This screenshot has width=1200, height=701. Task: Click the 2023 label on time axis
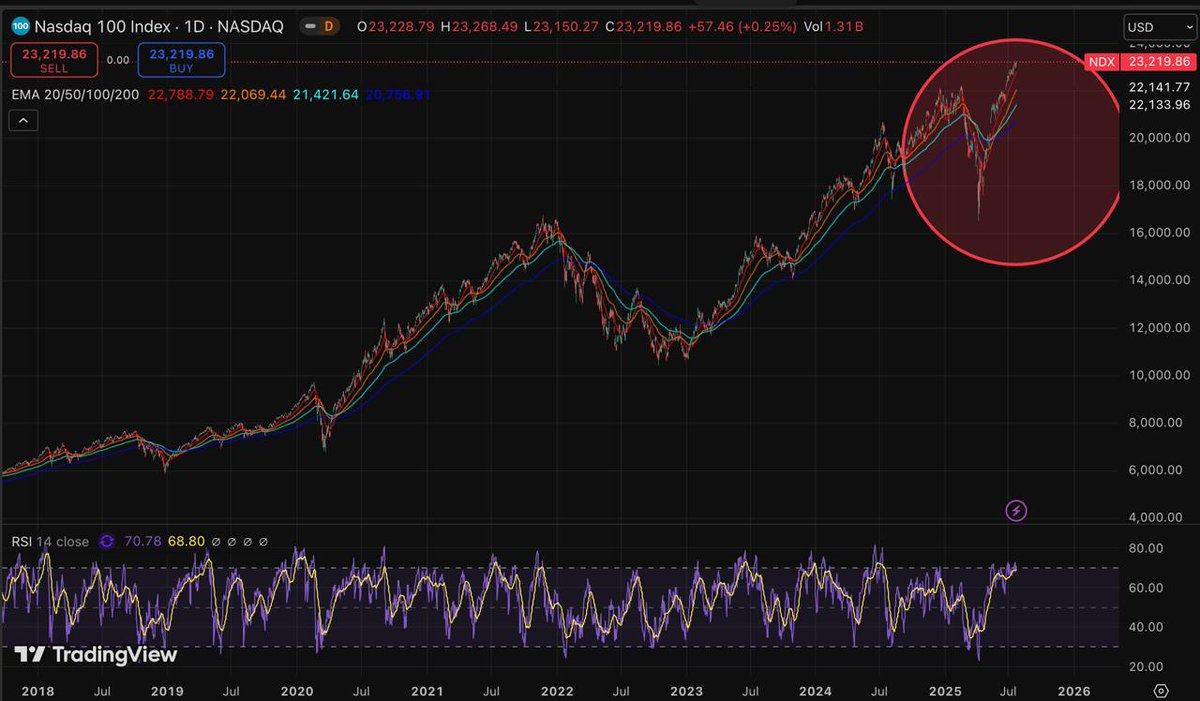[686, 691]
